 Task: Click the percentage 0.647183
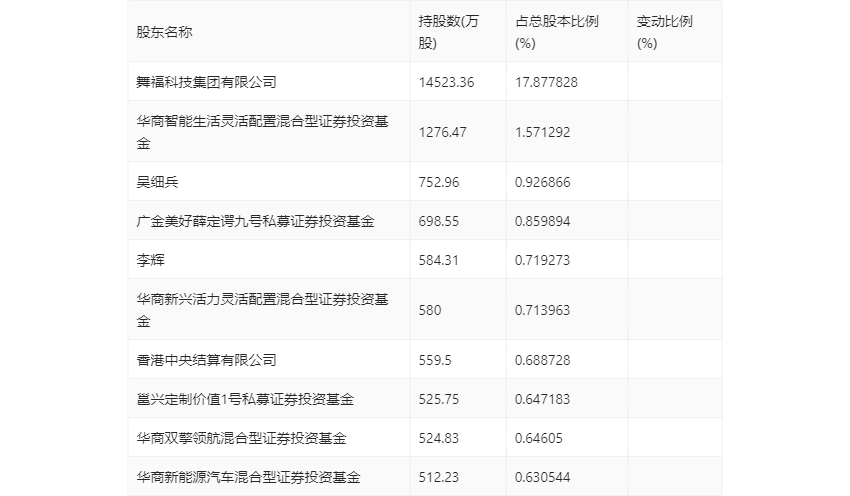coord(543,398)
